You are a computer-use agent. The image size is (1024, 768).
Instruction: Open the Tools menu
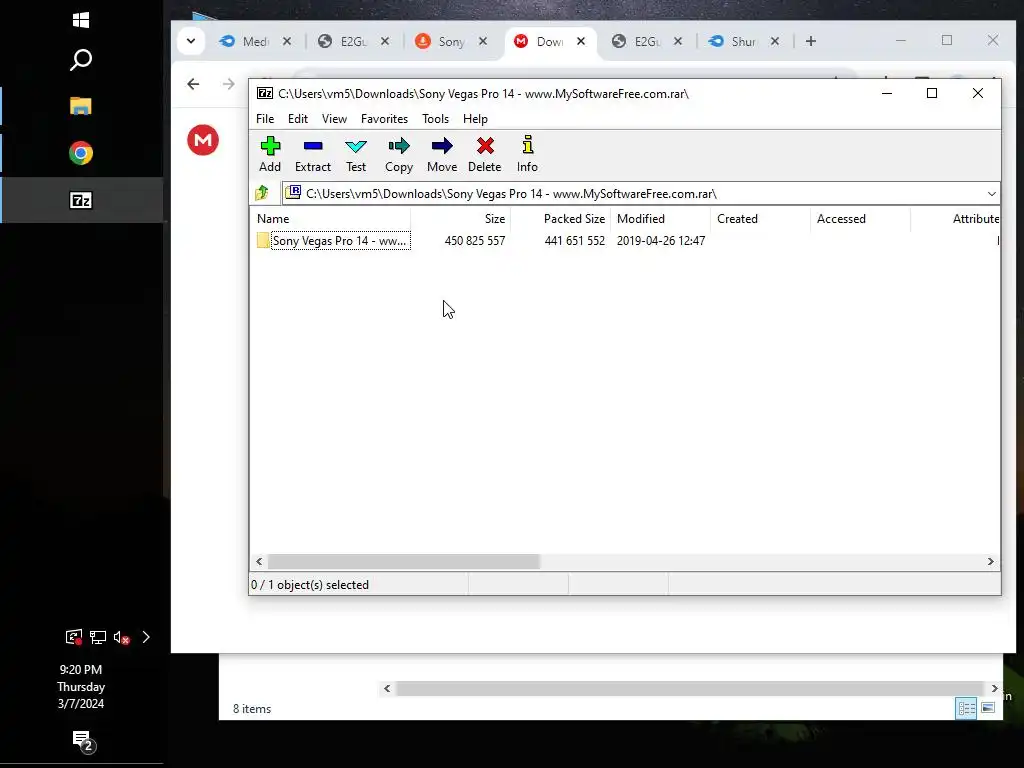pos(435,119)
